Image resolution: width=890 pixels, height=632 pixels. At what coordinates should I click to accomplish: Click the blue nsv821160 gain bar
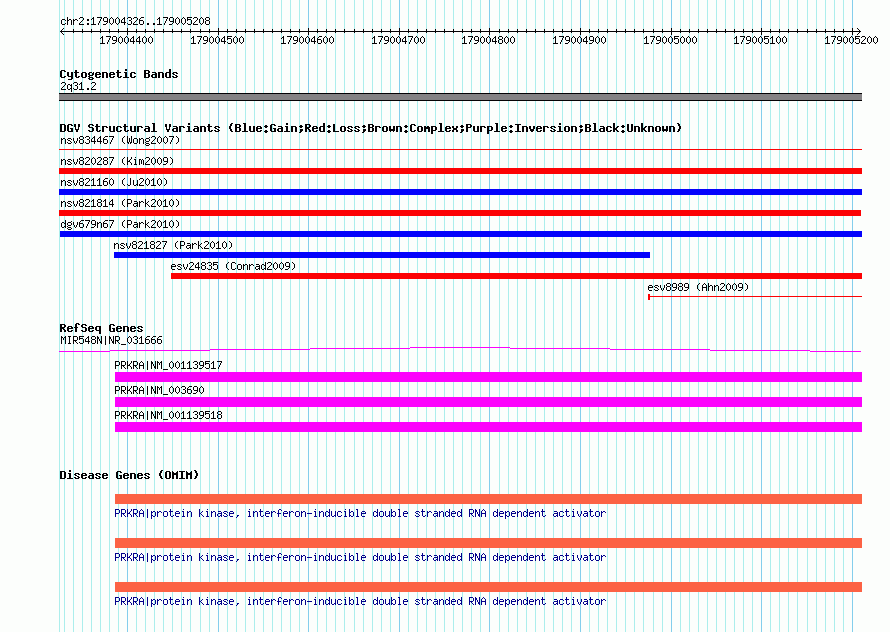(x=460, y=192)
